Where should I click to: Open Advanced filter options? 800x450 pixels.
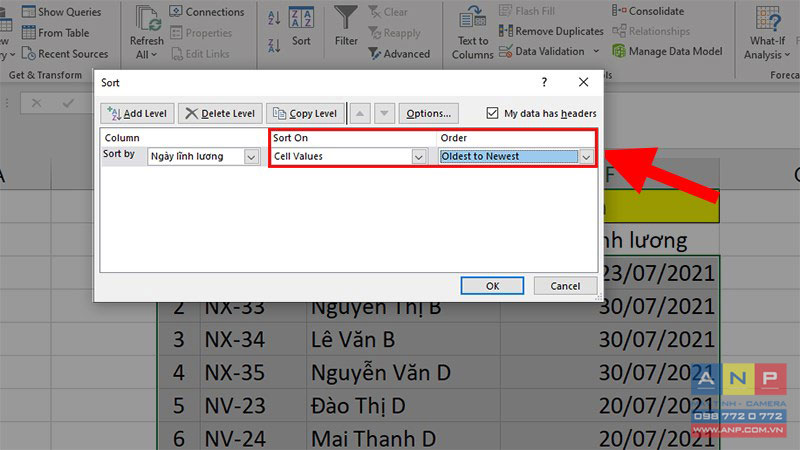click(399, 54)
